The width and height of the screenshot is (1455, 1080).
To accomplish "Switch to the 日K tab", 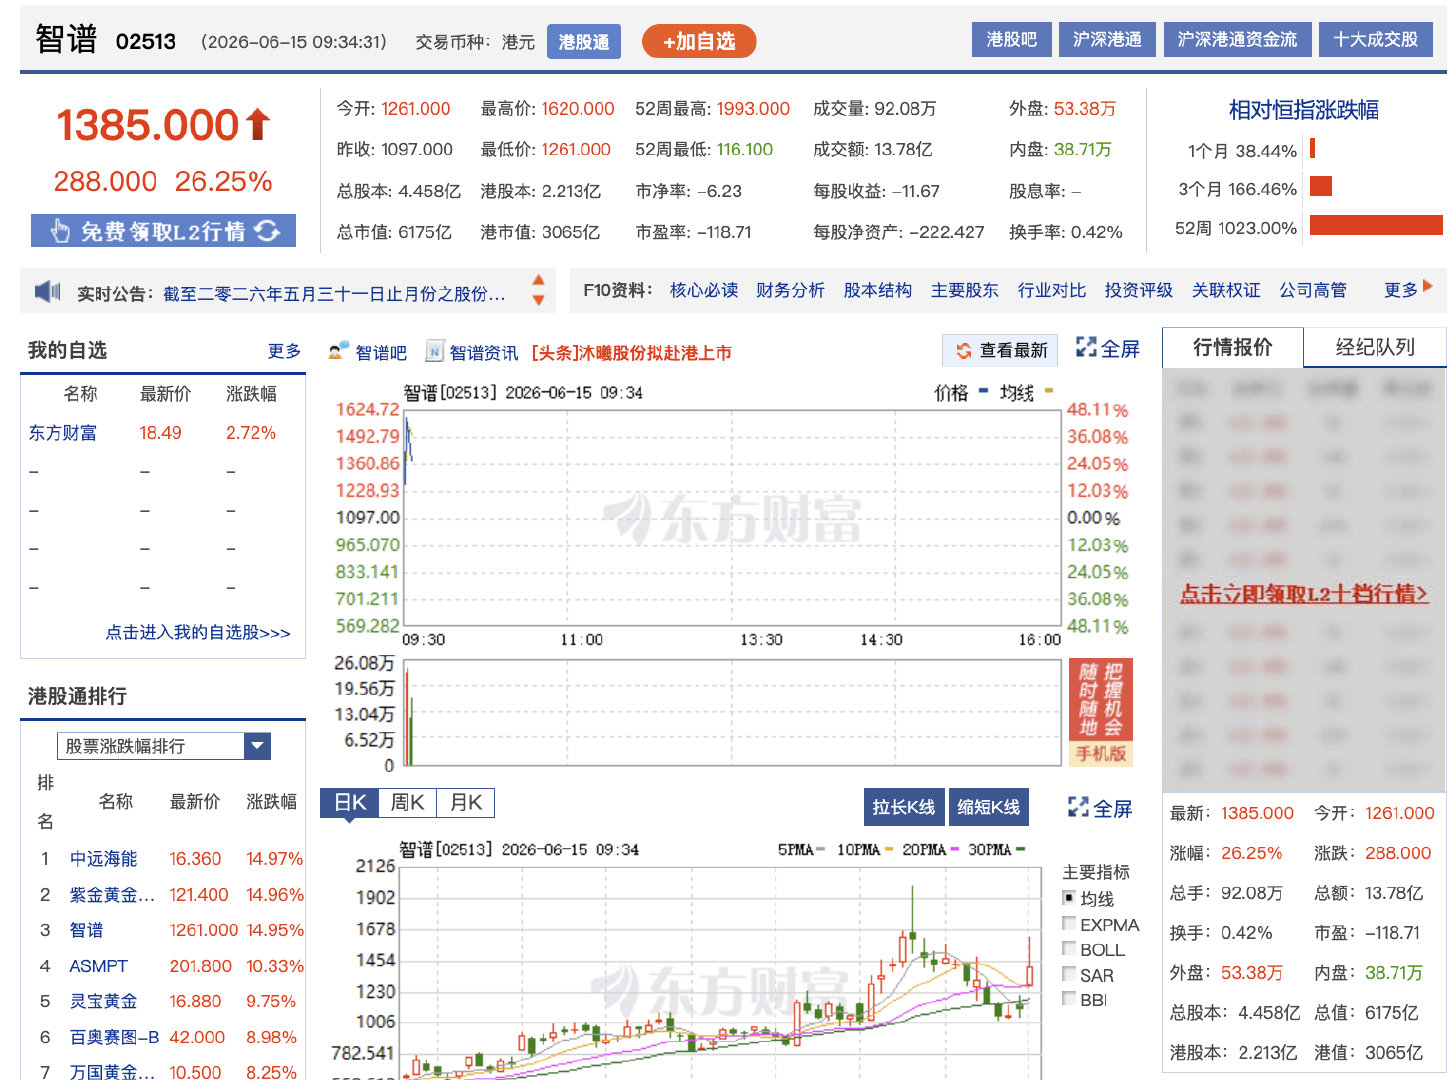I will [350, 803].
